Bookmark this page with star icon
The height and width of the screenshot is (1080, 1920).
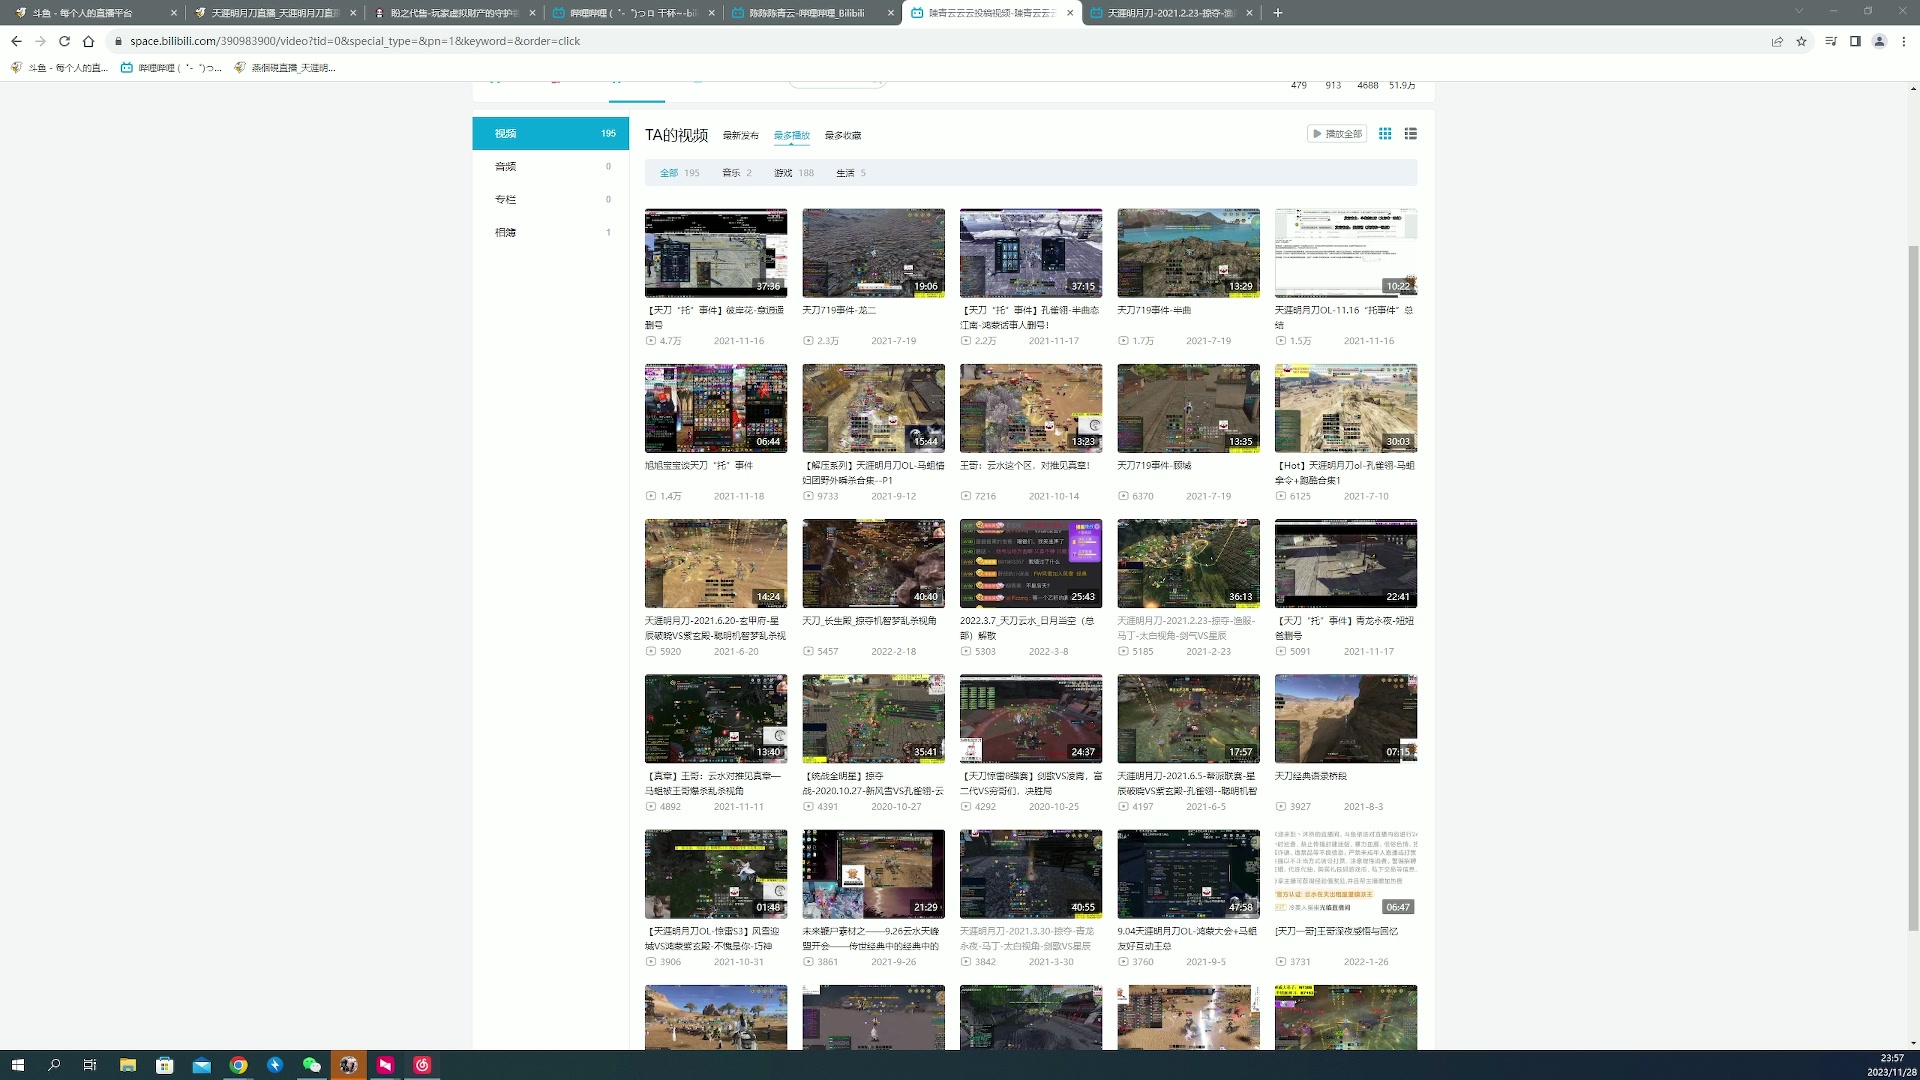pos(1801,41)
